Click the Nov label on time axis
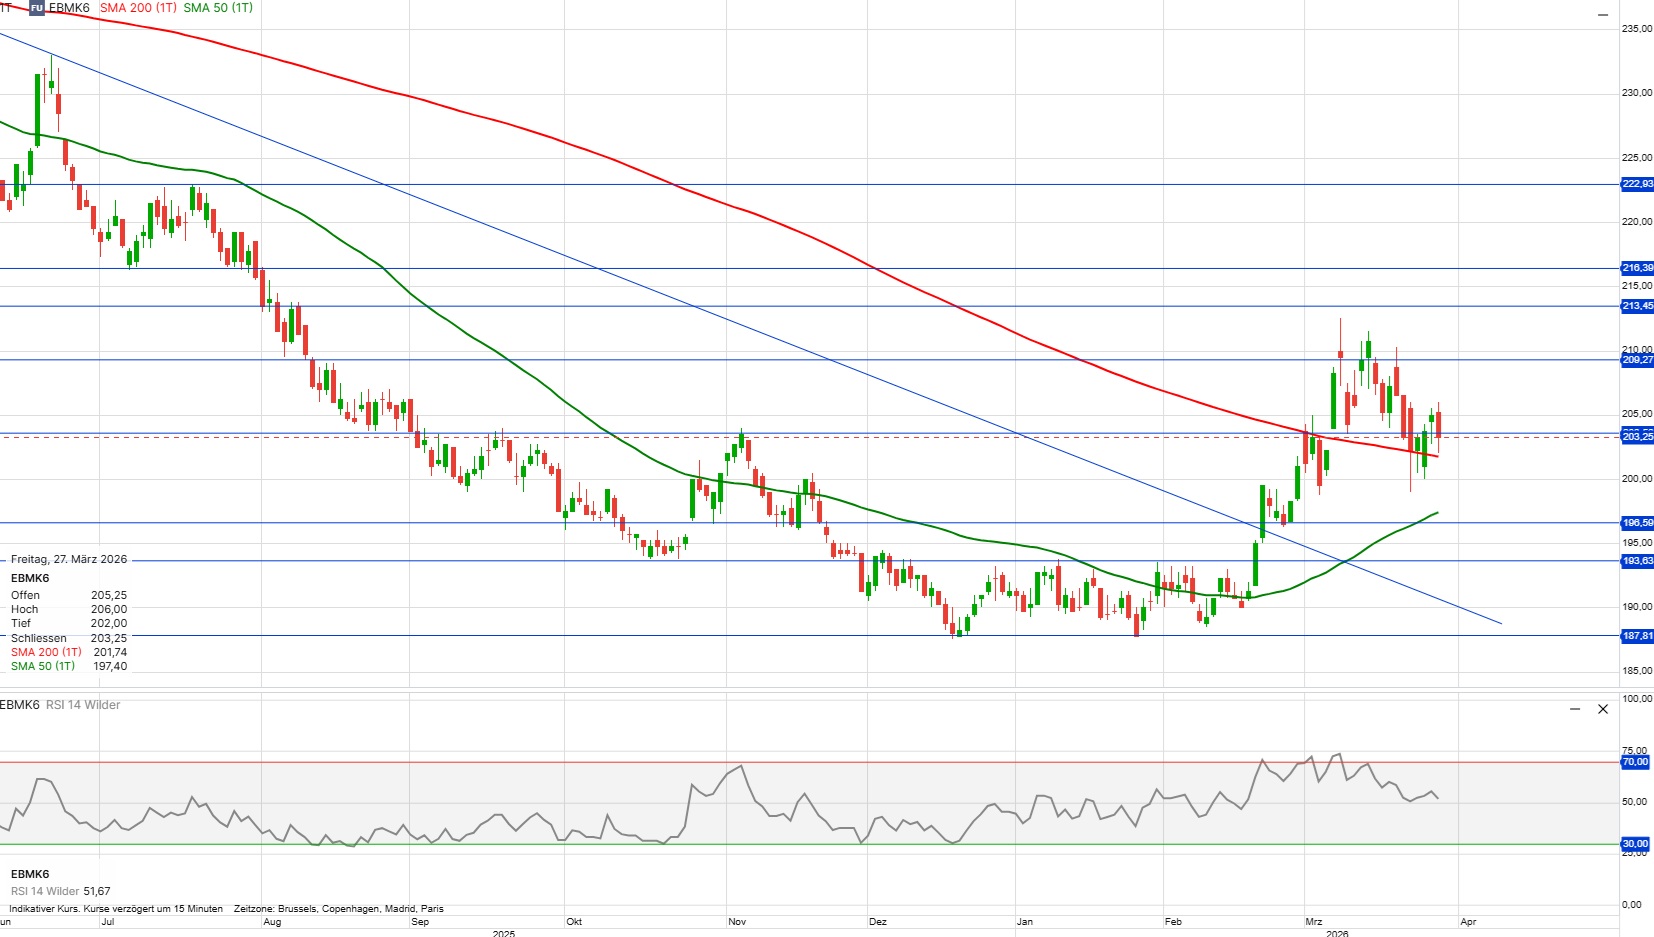 [x=737, y=922]
